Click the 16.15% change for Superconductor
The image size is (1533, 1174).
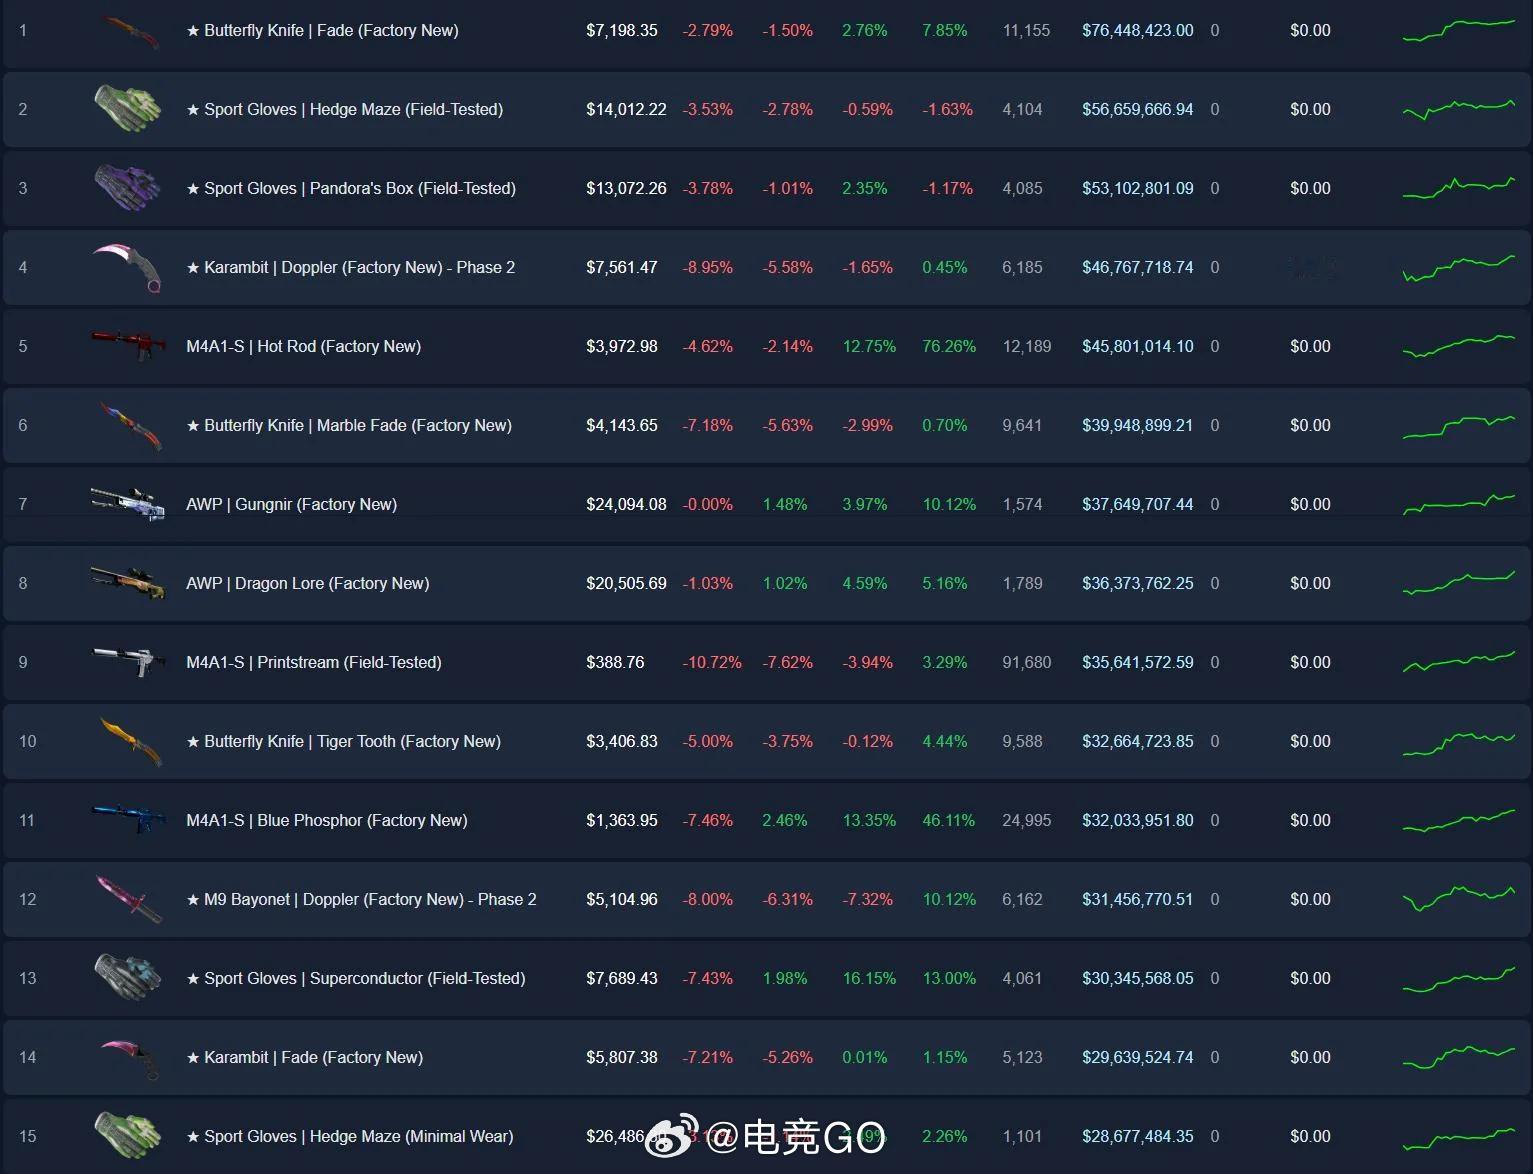pos(869,978)
